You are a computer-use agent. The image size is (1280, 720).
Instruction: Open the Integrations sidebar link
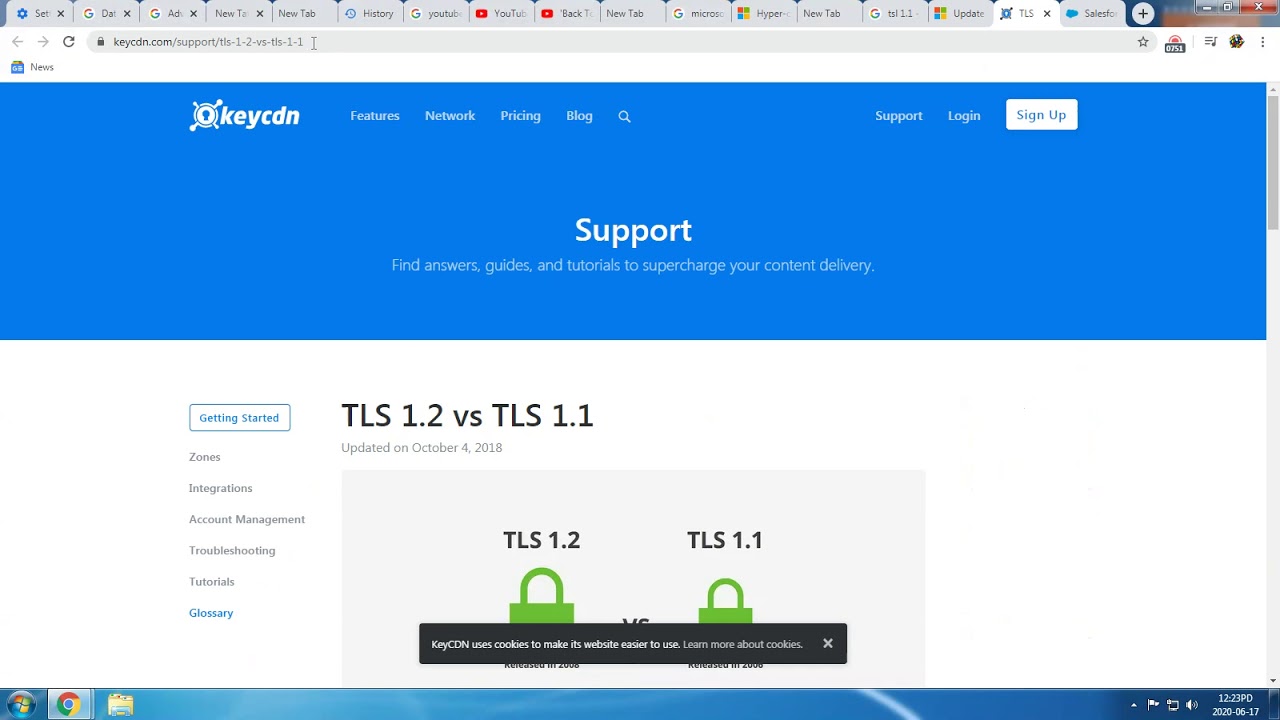(x=221, y=488)
